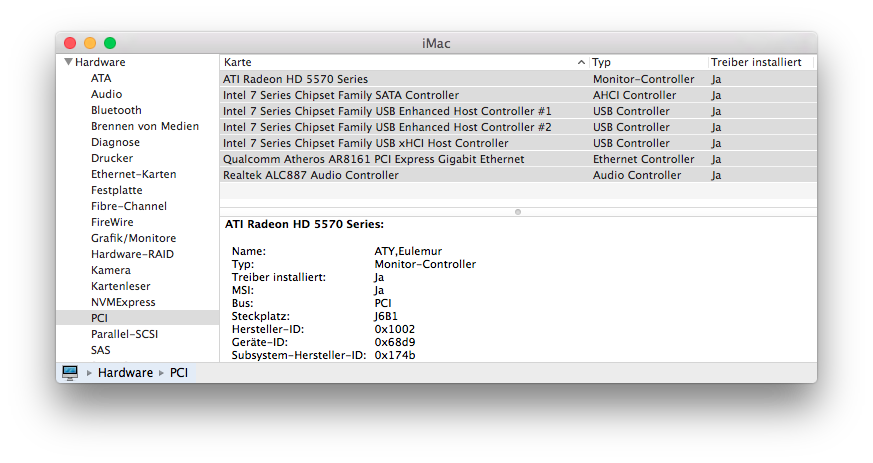873x463 pixels.
Task: Click the split pane divider handle
Action: (x=517, y=212)
